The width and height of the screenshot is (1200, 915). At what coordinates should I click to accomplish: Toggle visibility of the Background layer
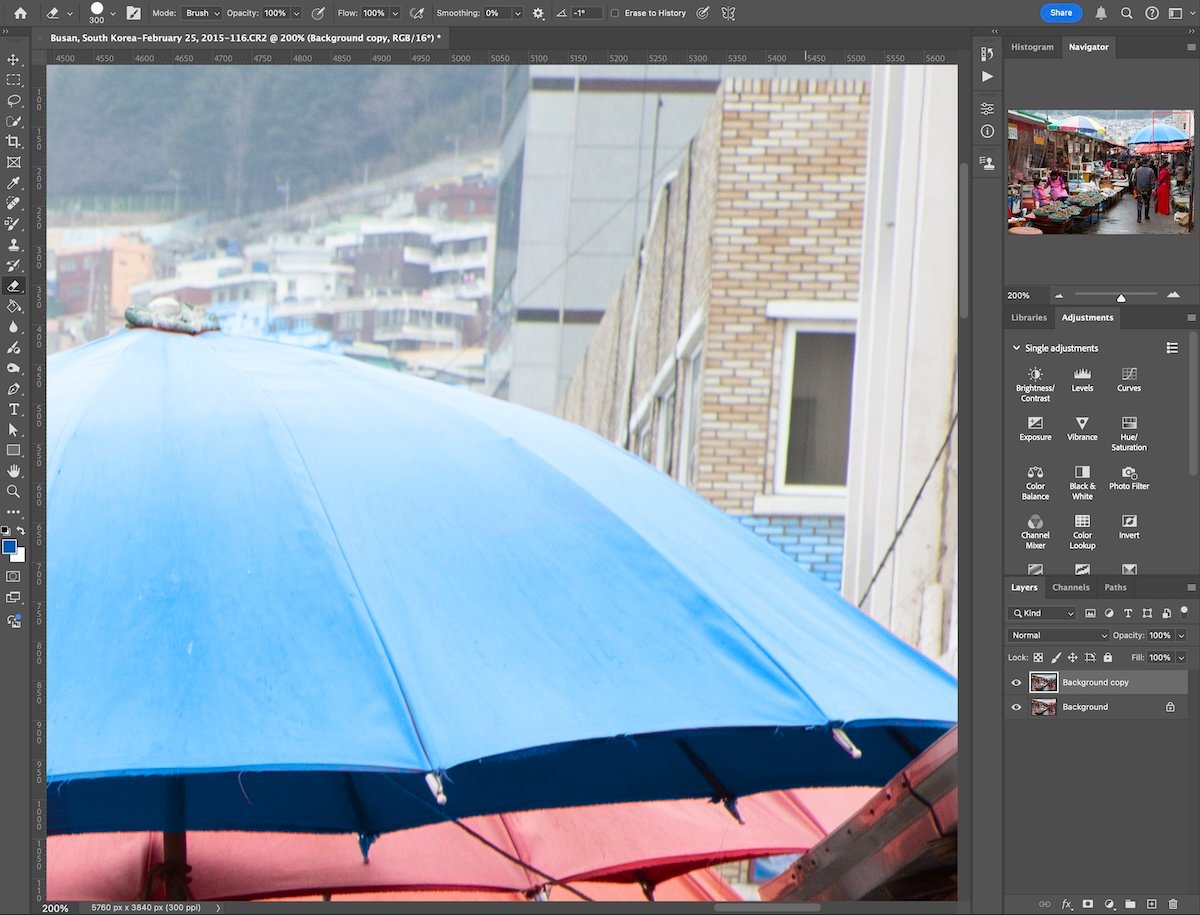tap(1016, 707)
